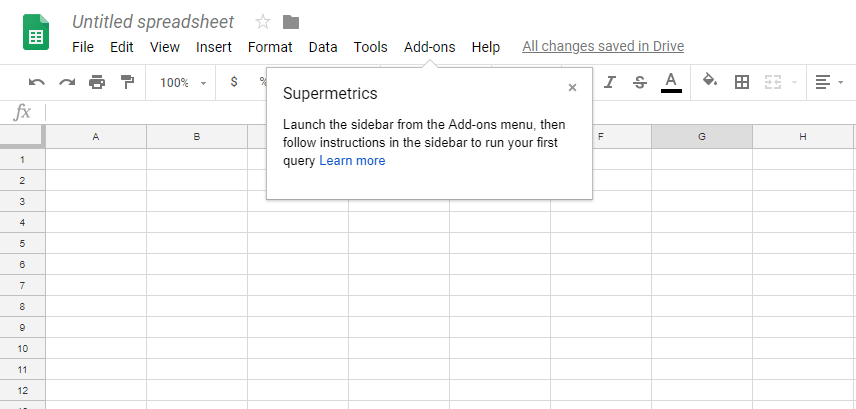Image resolution: width=856 pixels, height=409 pixels.
Task: Print the spreadsheet with the printer icon
Action: pos(97,82)
